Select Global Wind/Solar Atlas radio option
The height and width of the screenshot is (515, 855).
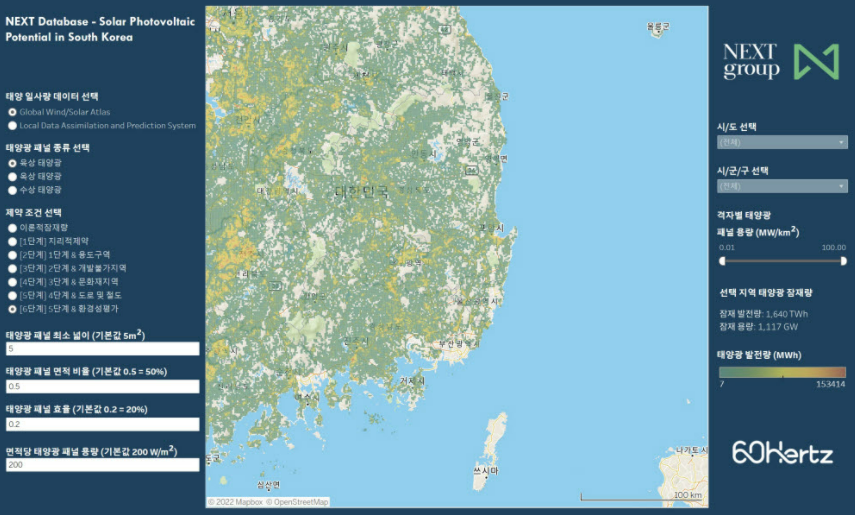click(12, 112)
